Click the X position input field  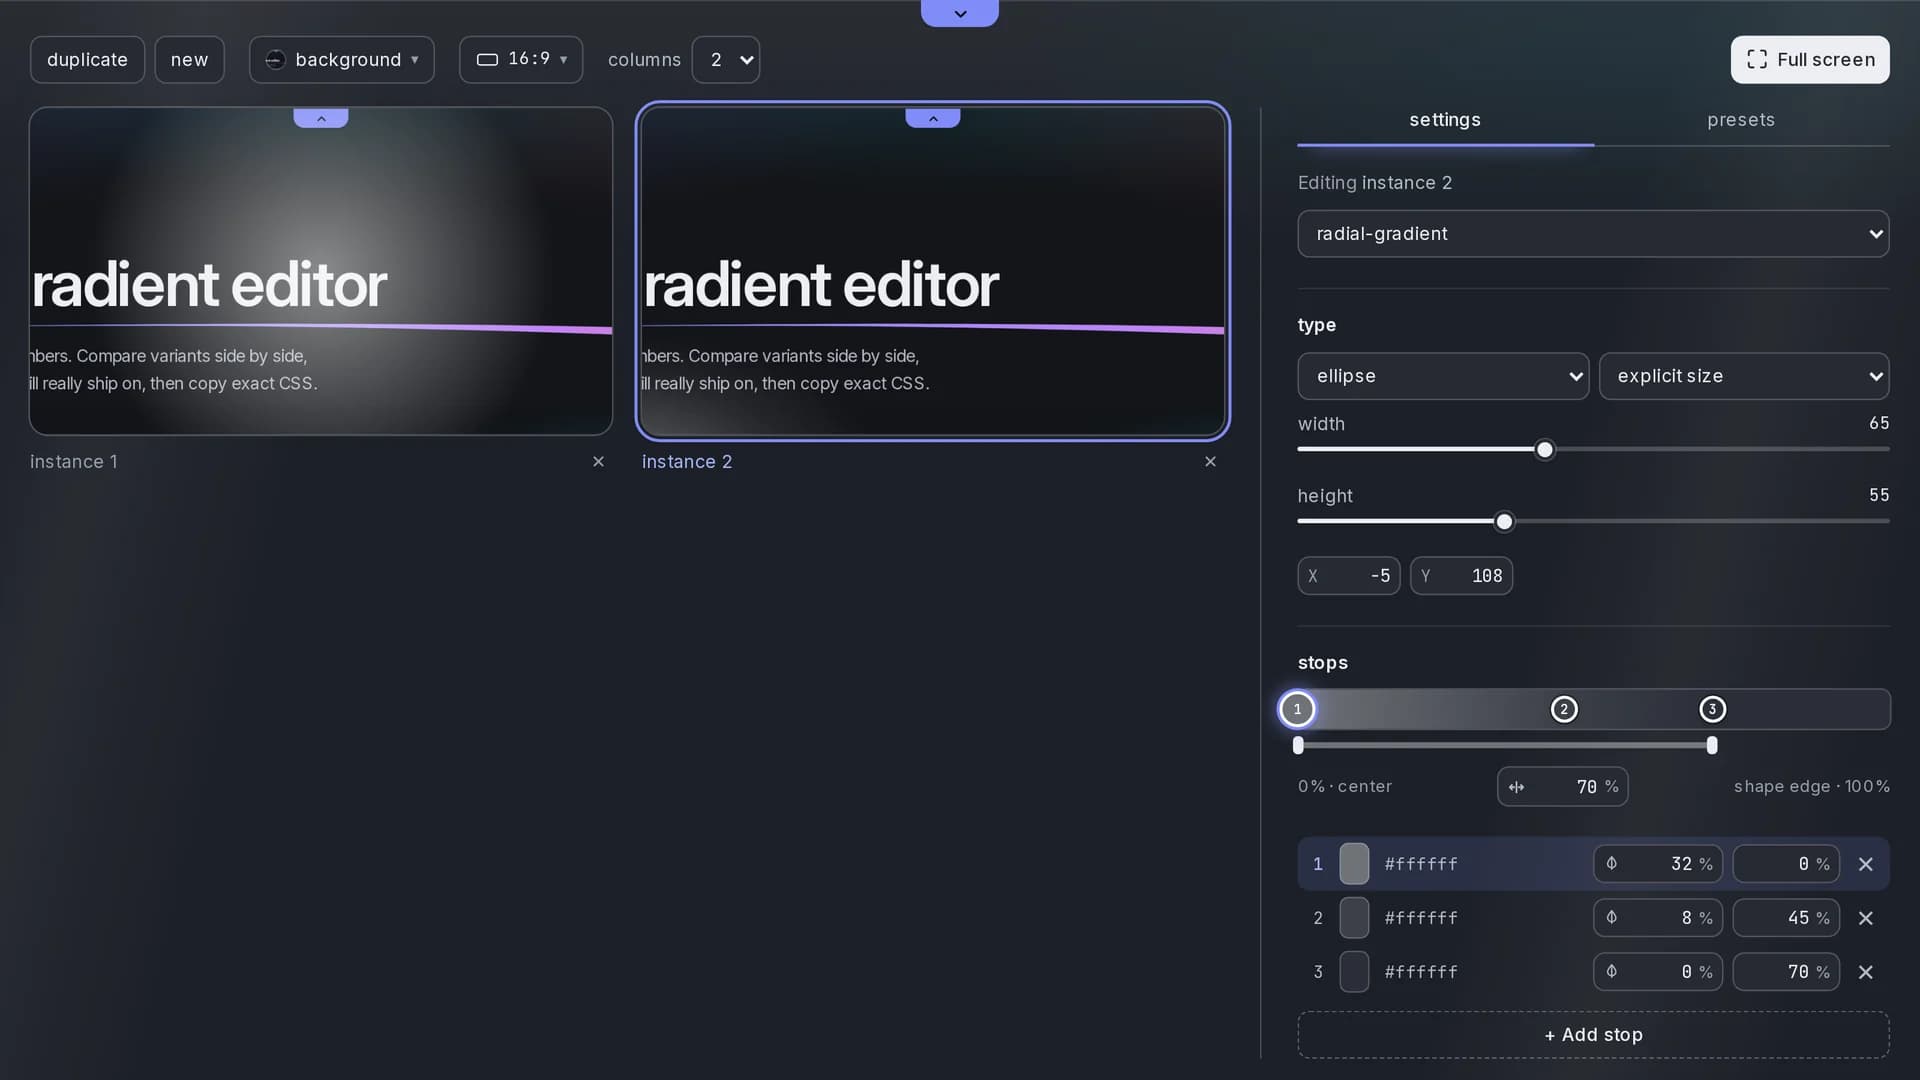coord(1349,576)
